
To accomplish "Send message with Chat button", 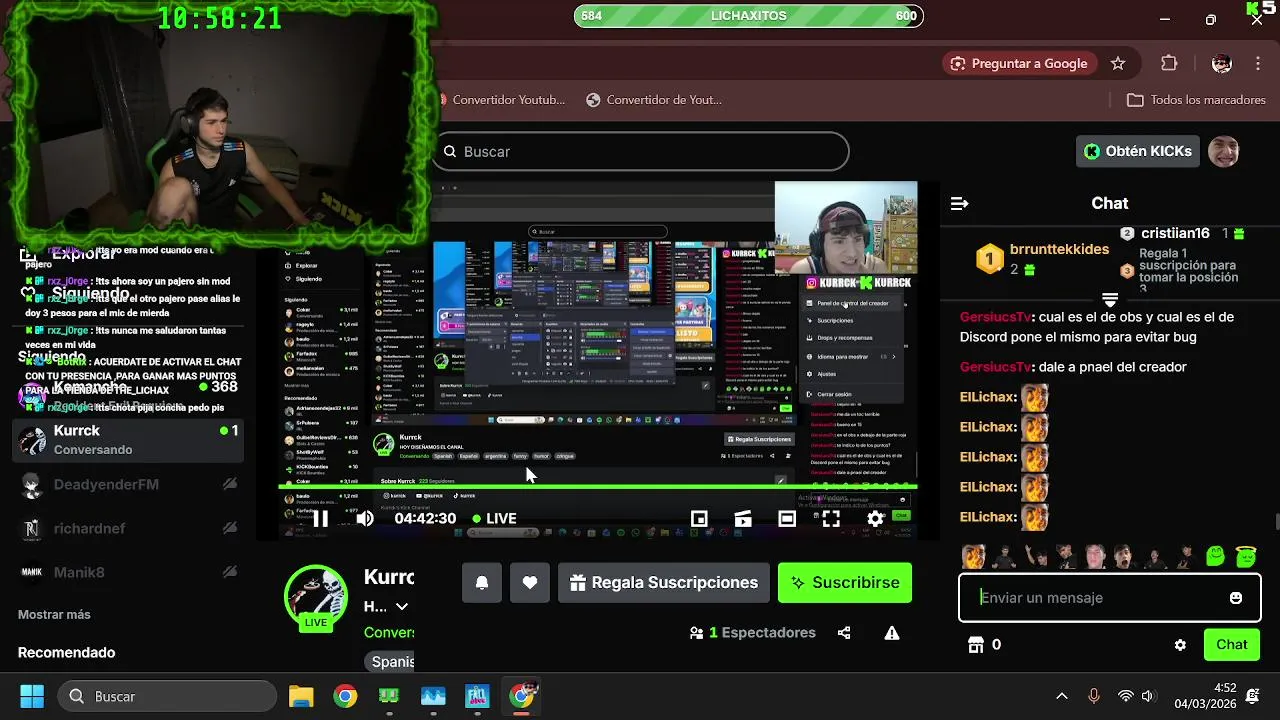I will pos(1231,645).
